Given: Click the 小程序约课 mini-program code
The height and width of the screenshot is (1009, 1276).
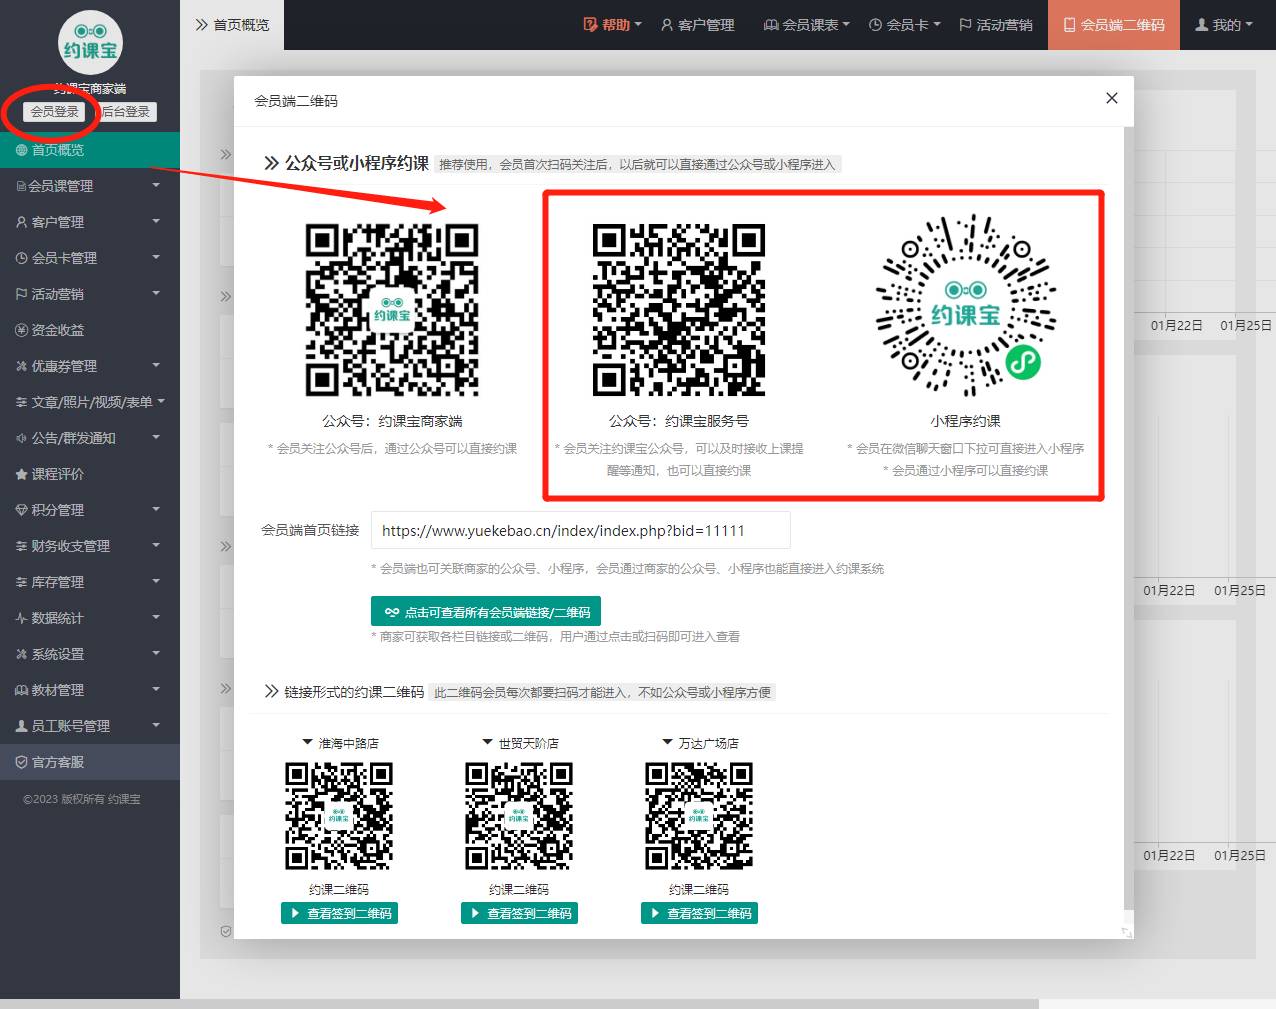Looking at the screenshot, I should [x=966, y=304].
